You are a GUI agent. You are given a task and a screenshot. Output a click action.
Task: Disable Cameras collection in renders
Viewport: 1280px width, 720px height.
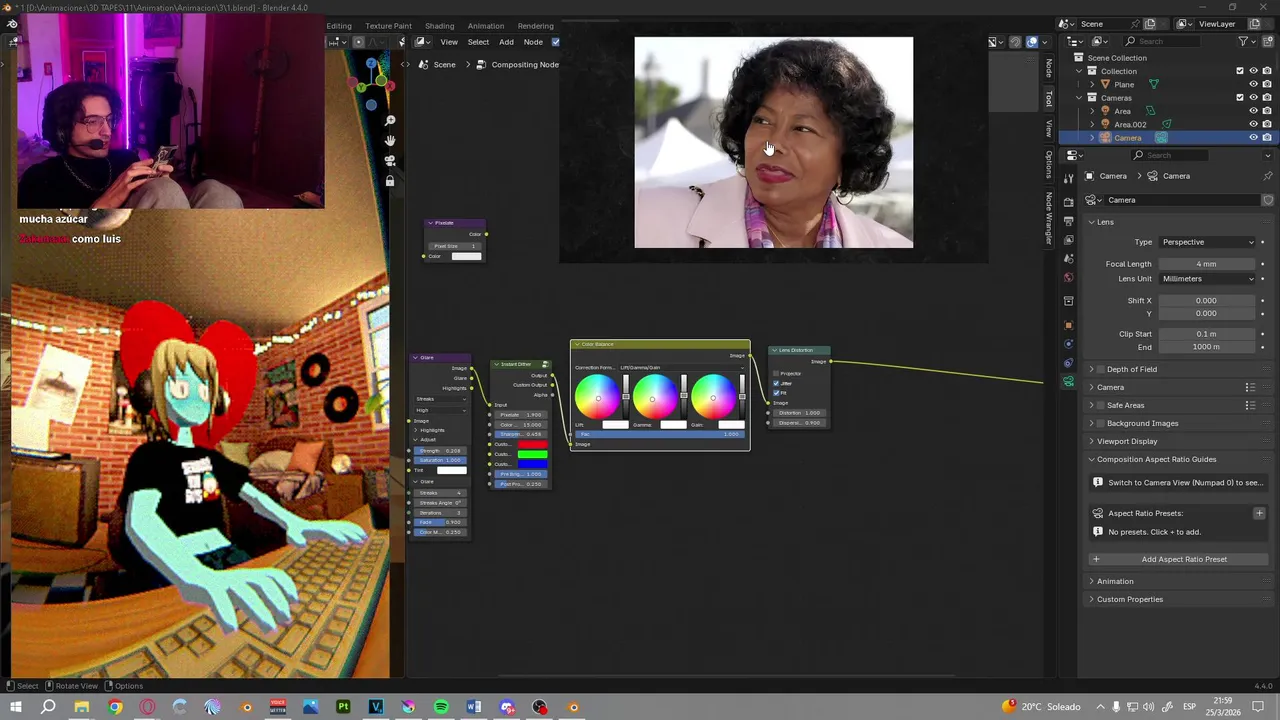(x=1267, y=98)
